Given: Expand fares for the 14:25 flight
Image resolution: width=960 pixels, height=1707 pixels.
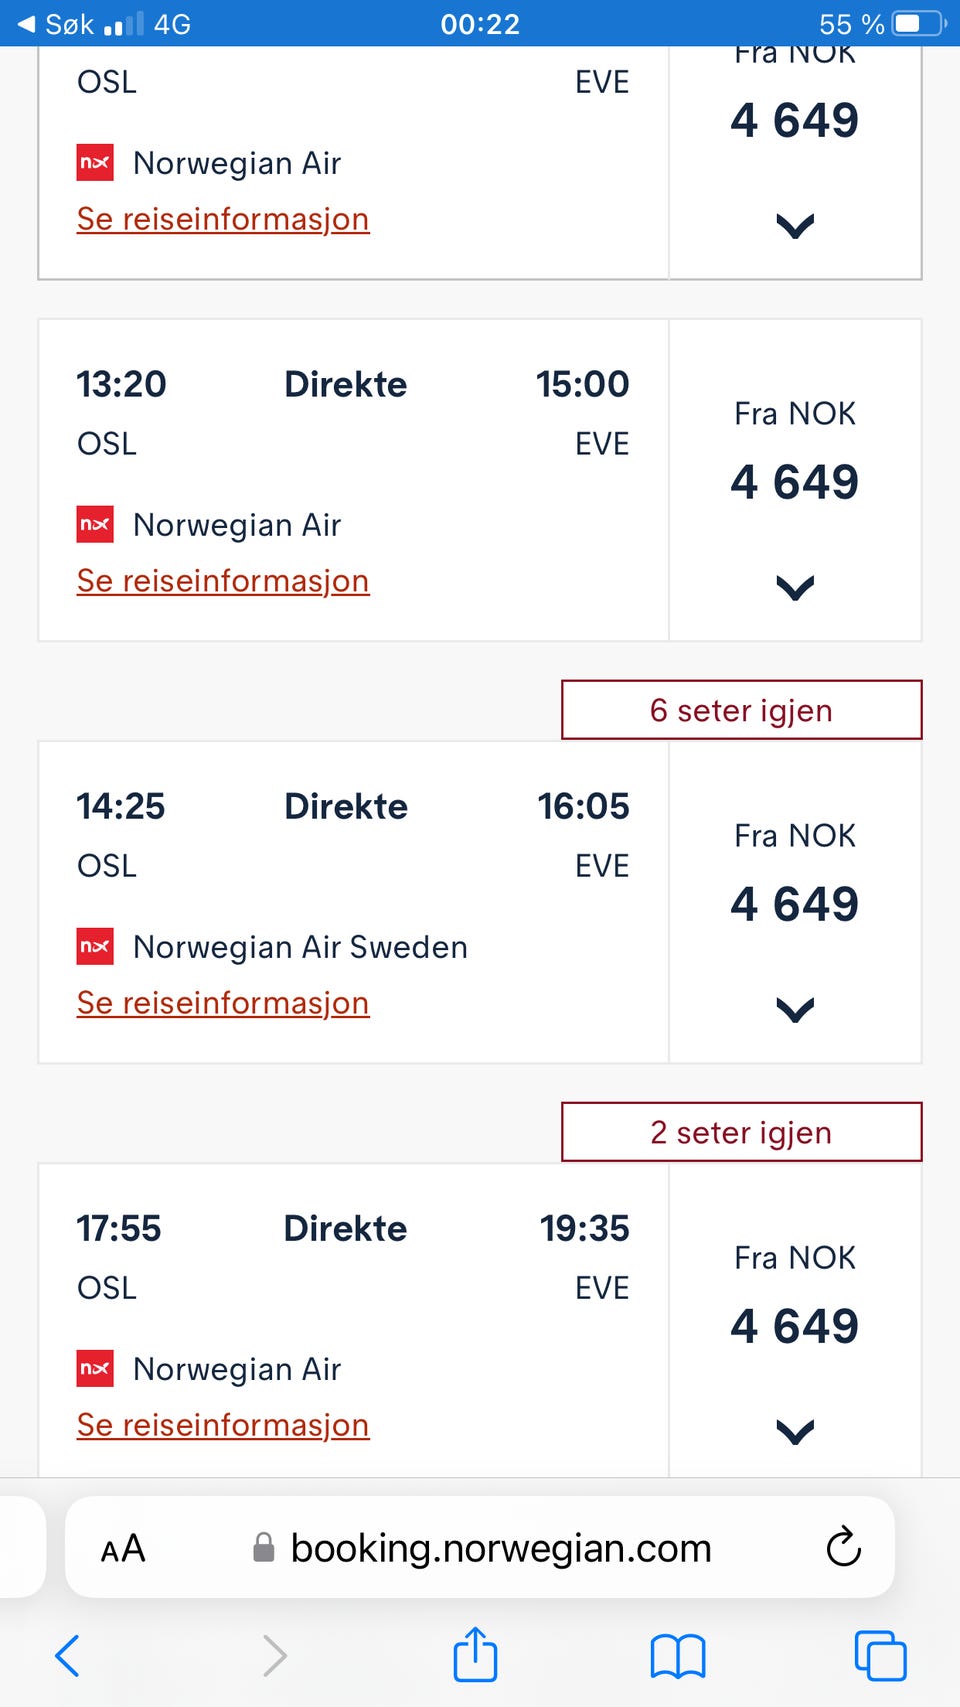Looking at the screenshot, I should tap(795, 1009).
